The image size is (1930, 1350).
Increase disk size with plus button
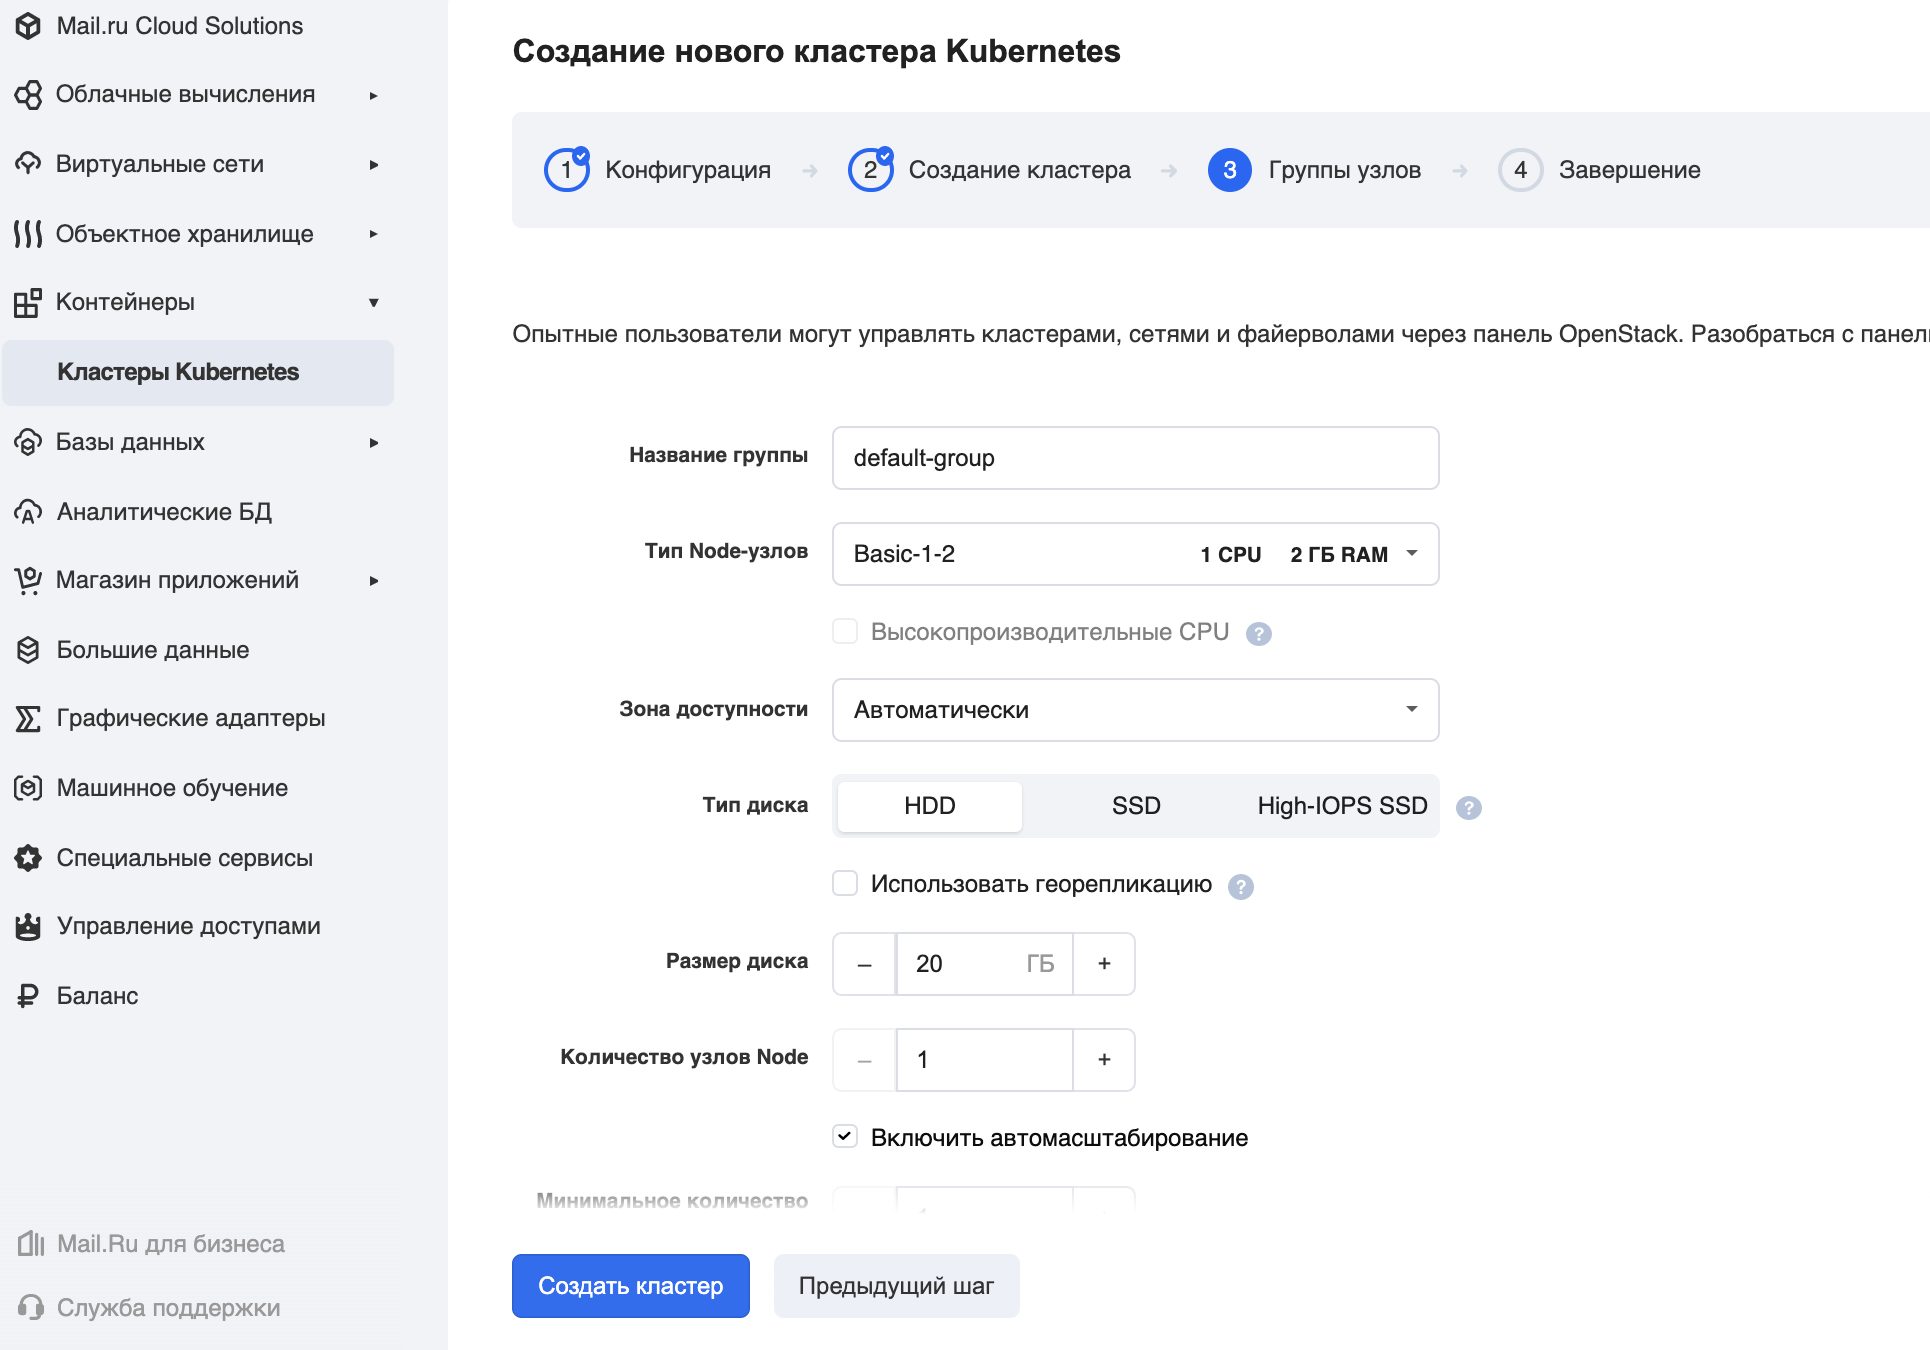[1104, 964]
